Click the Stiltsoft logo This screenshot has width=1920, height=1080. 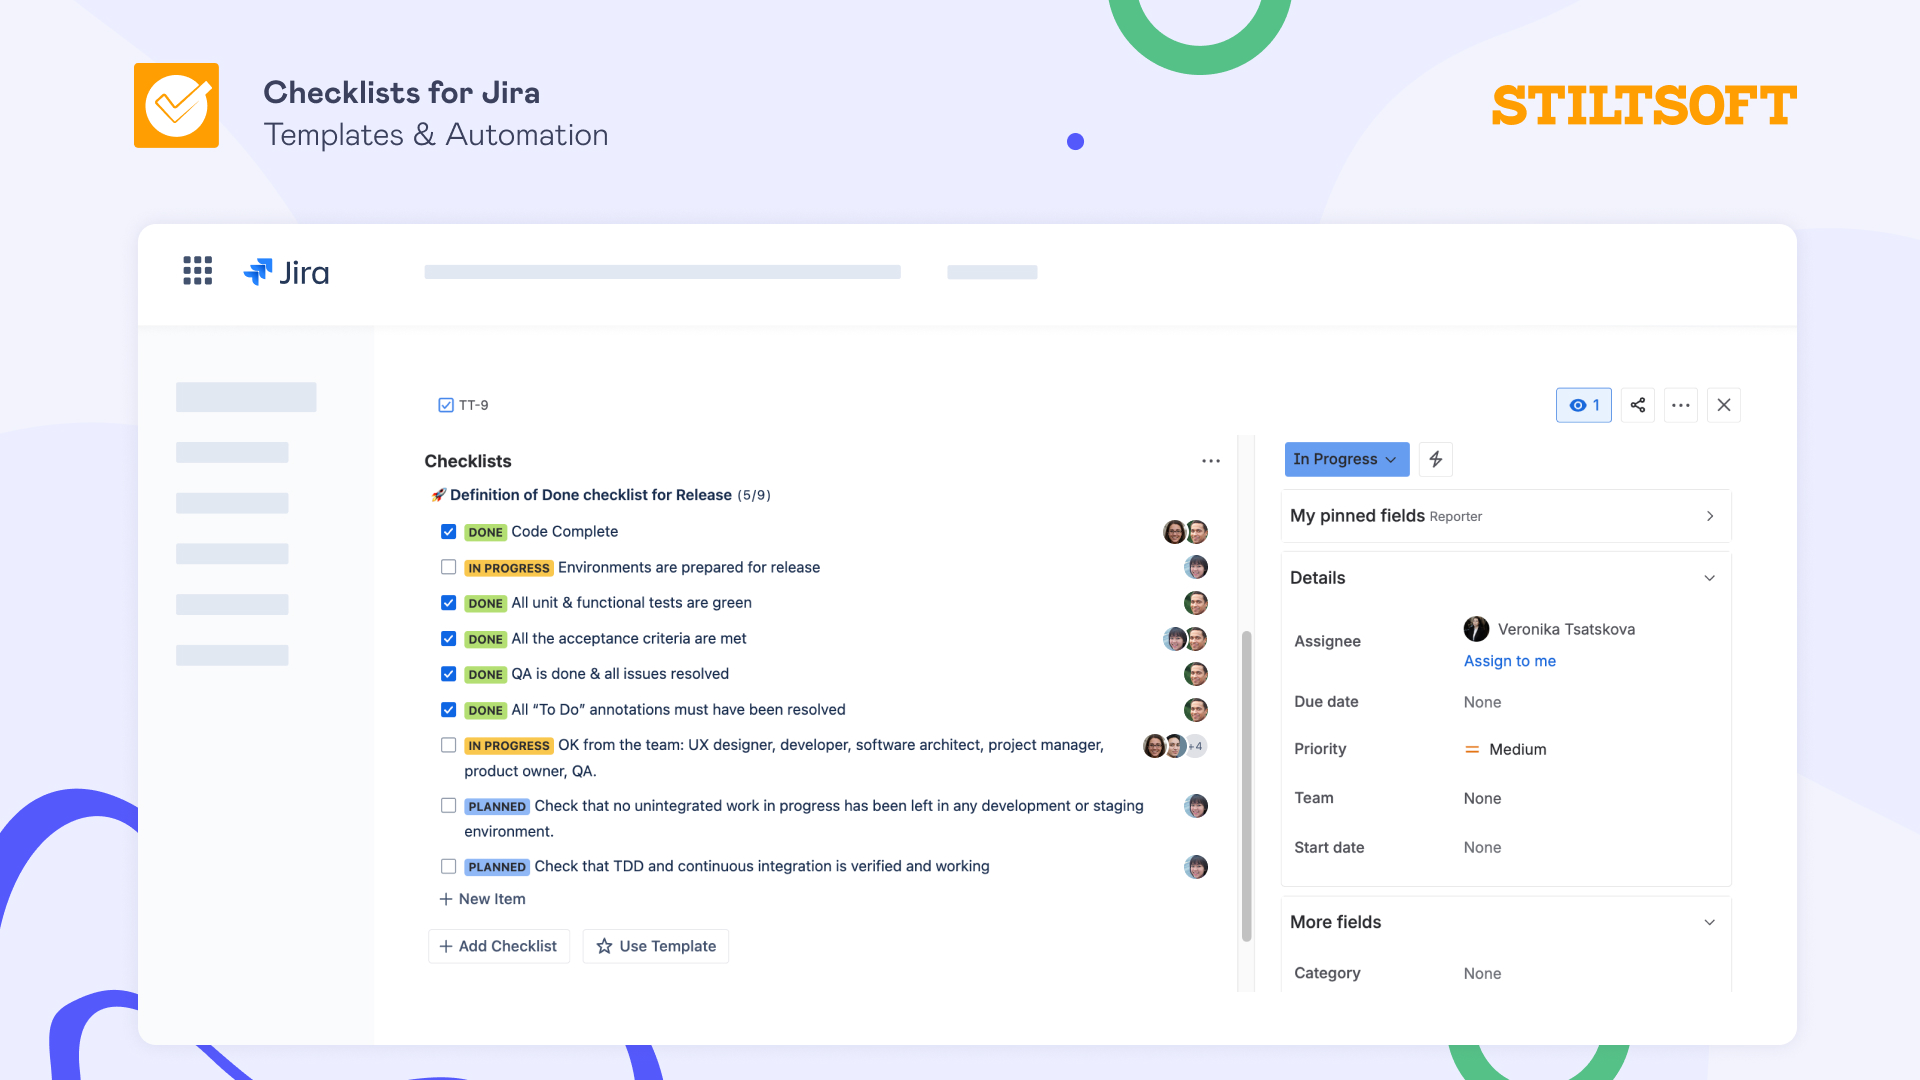coord(1643,105)
